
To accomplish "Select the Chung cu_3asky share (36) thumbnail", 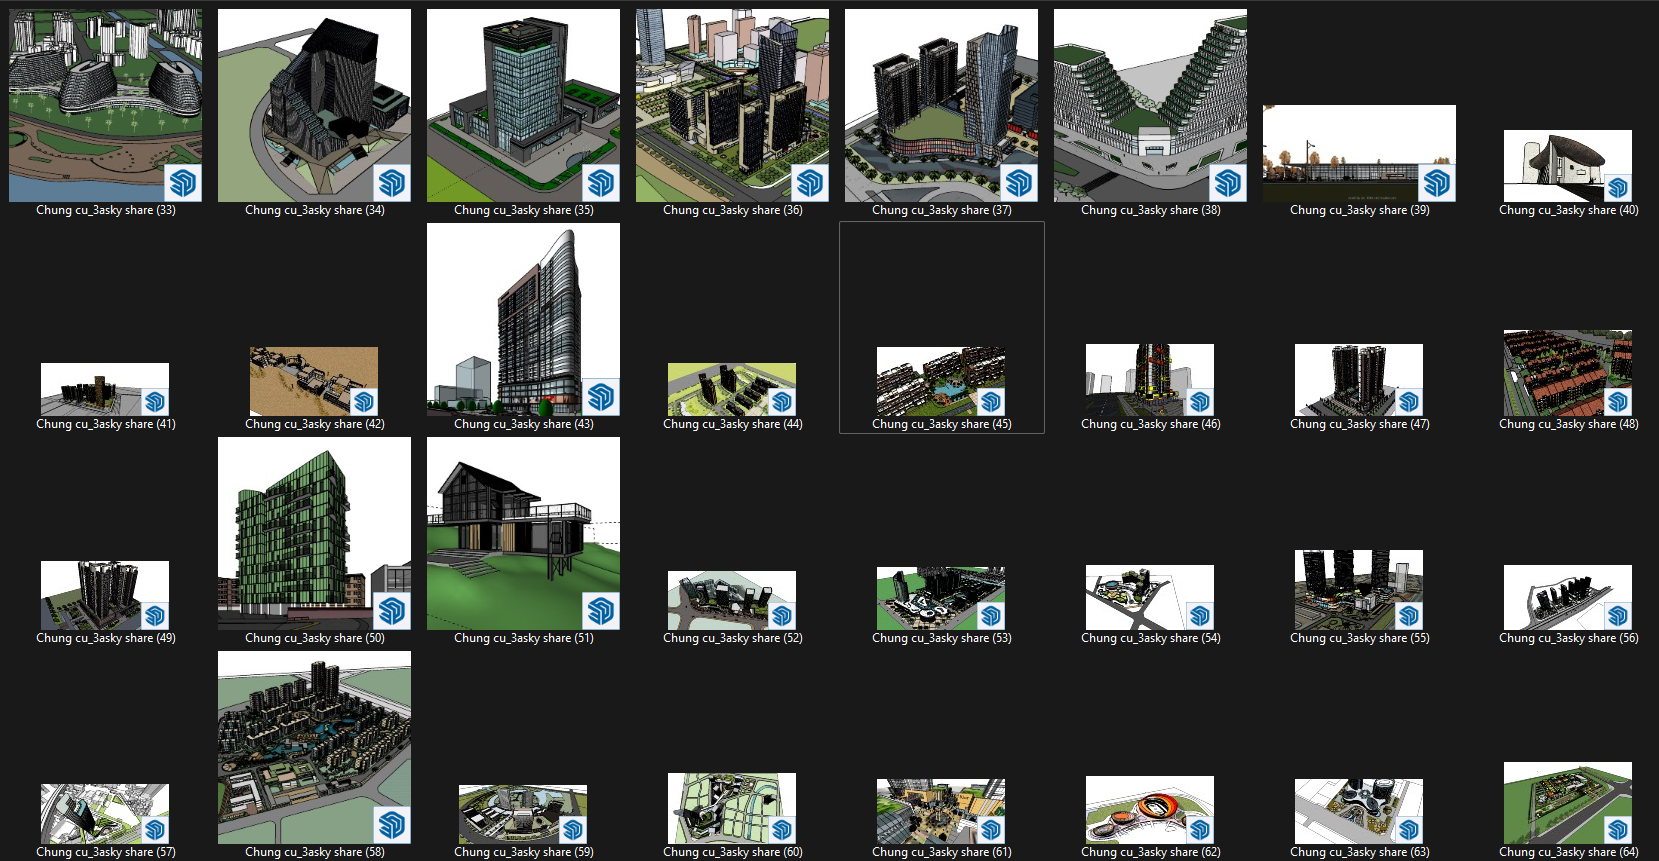I will 732,105.
